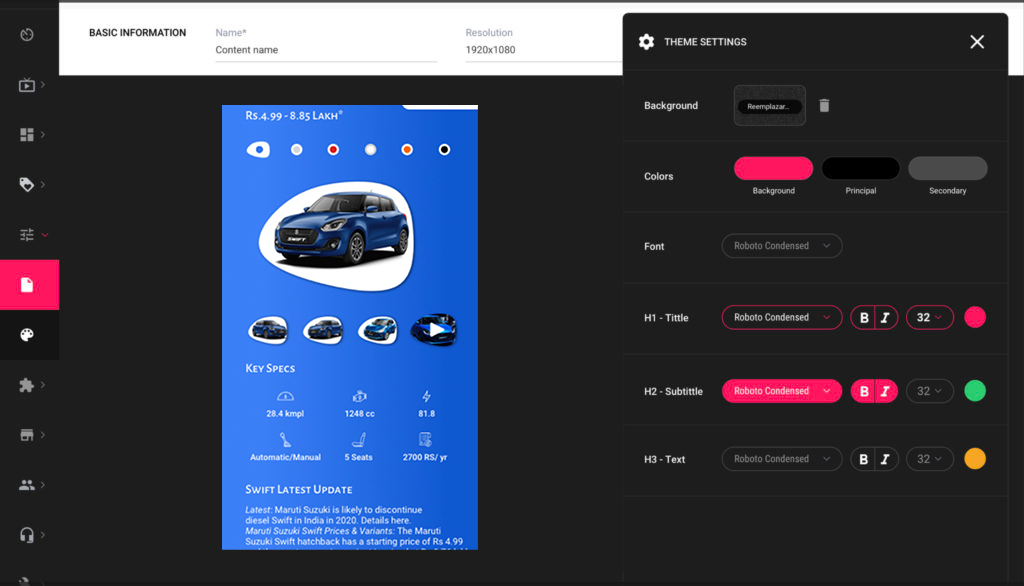
Task: Change the H2 - Subtittle green text color
Action: pyautogui.click(x=975, y=391)
